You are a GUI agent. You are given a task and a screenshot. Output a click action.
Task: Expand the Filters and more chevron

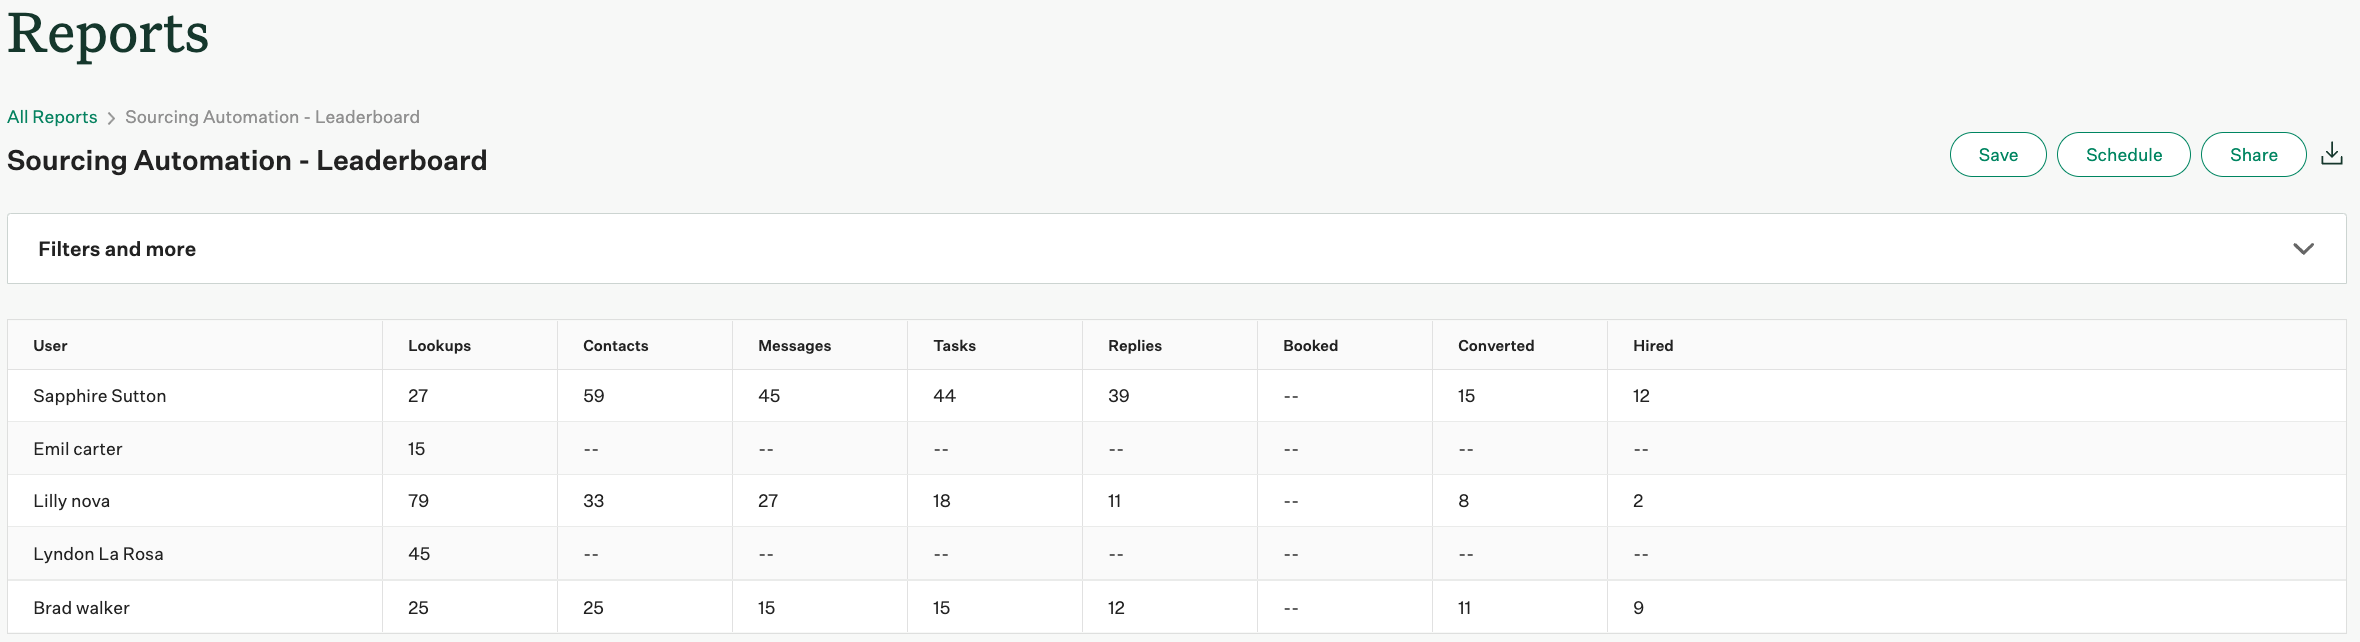pos(2303,249)
